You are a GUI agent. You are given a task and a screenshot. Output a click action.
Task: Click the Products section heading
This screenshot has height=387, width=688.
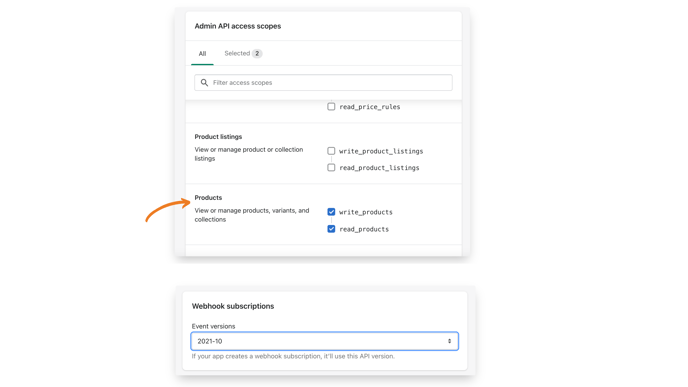pyautogui.click(x=208, y=197)
